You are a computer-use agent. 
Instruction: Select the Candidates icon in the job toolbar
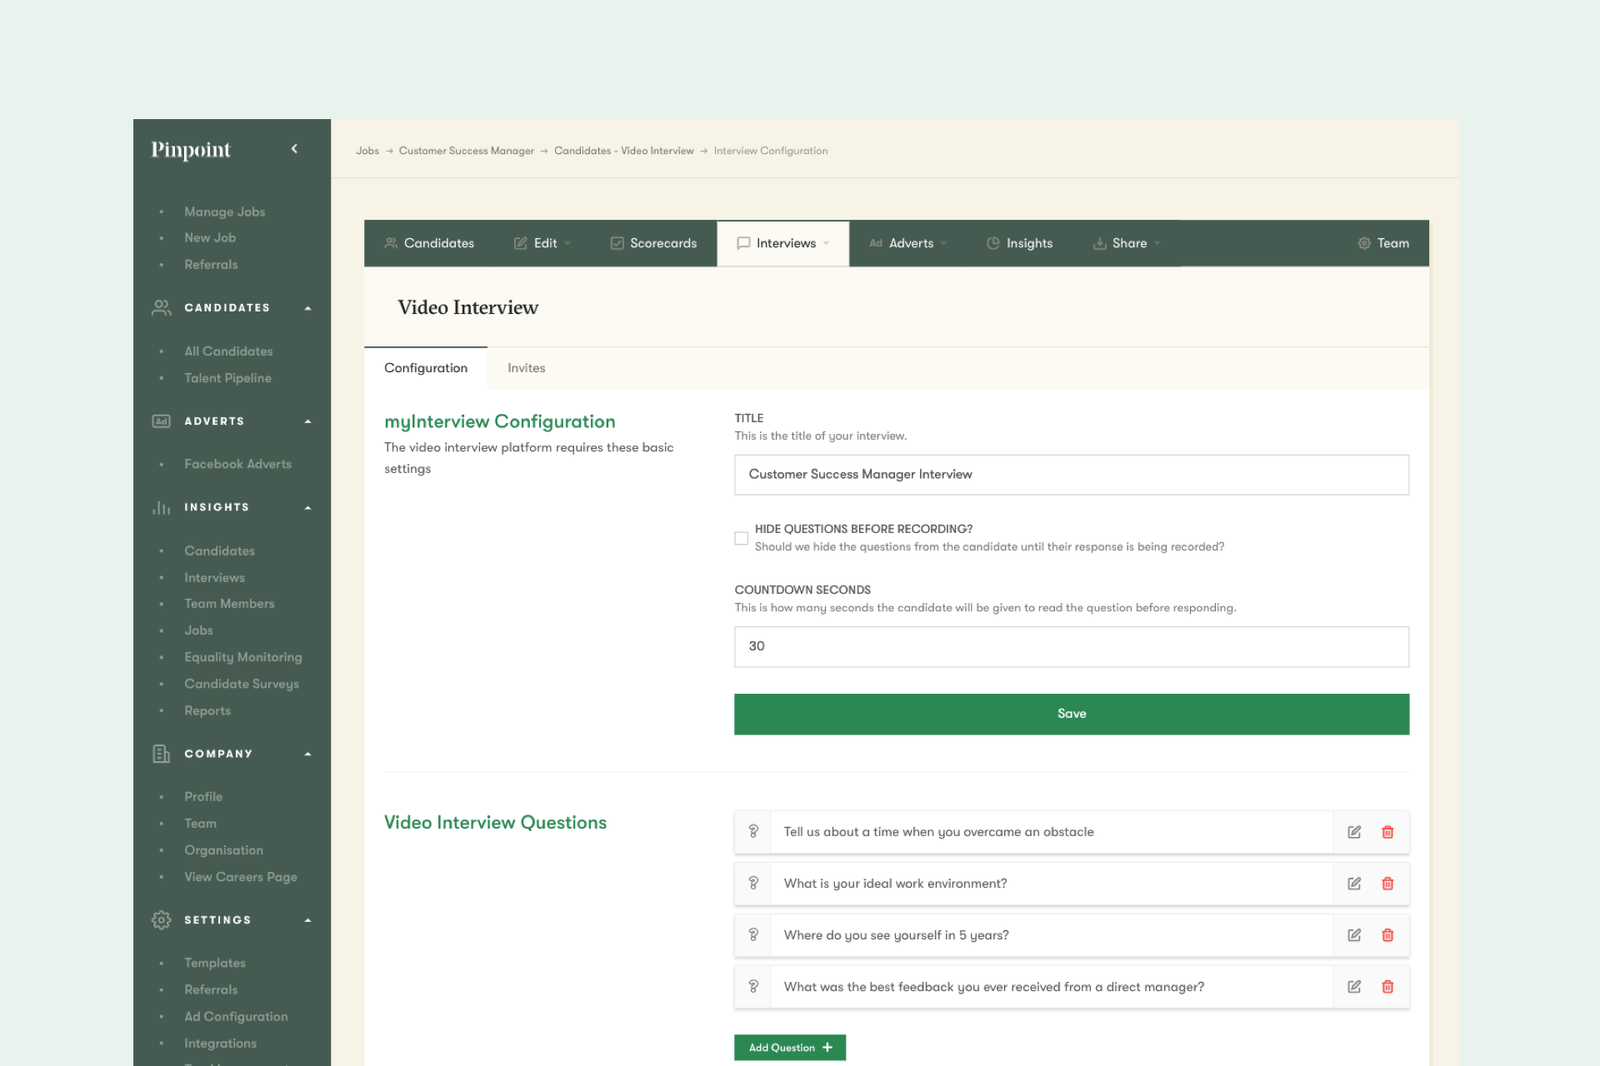click(390, 243)
